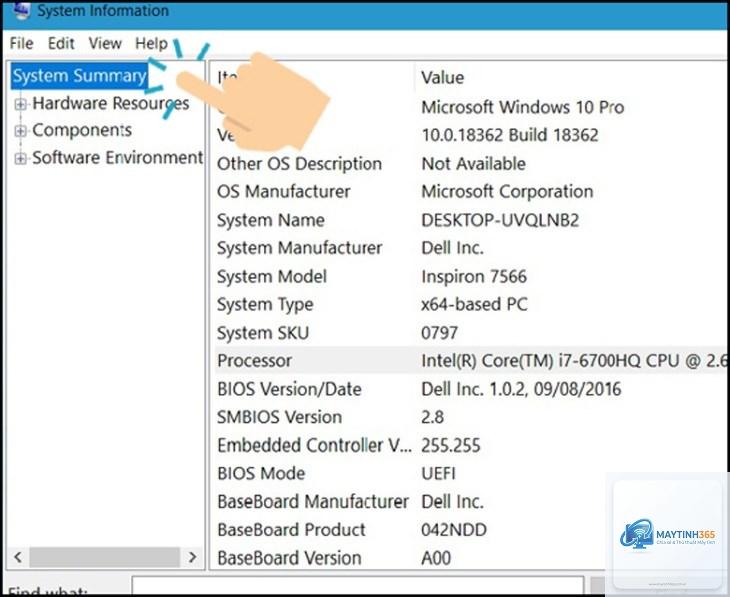The image size is (730, 597).
Task: Select the BaseBoard Manufacturer item
Action: [x=312, y=502]
